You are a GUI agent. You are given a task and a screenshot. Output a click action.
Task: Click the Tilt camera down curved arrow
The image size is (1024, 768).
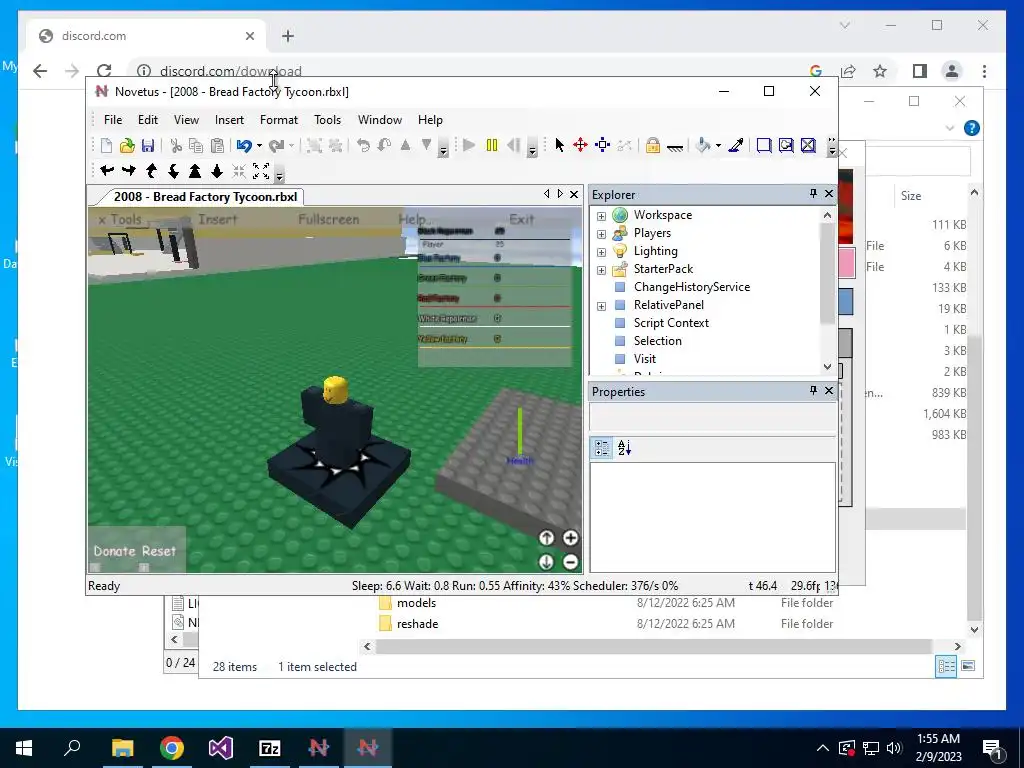point(173,171)
